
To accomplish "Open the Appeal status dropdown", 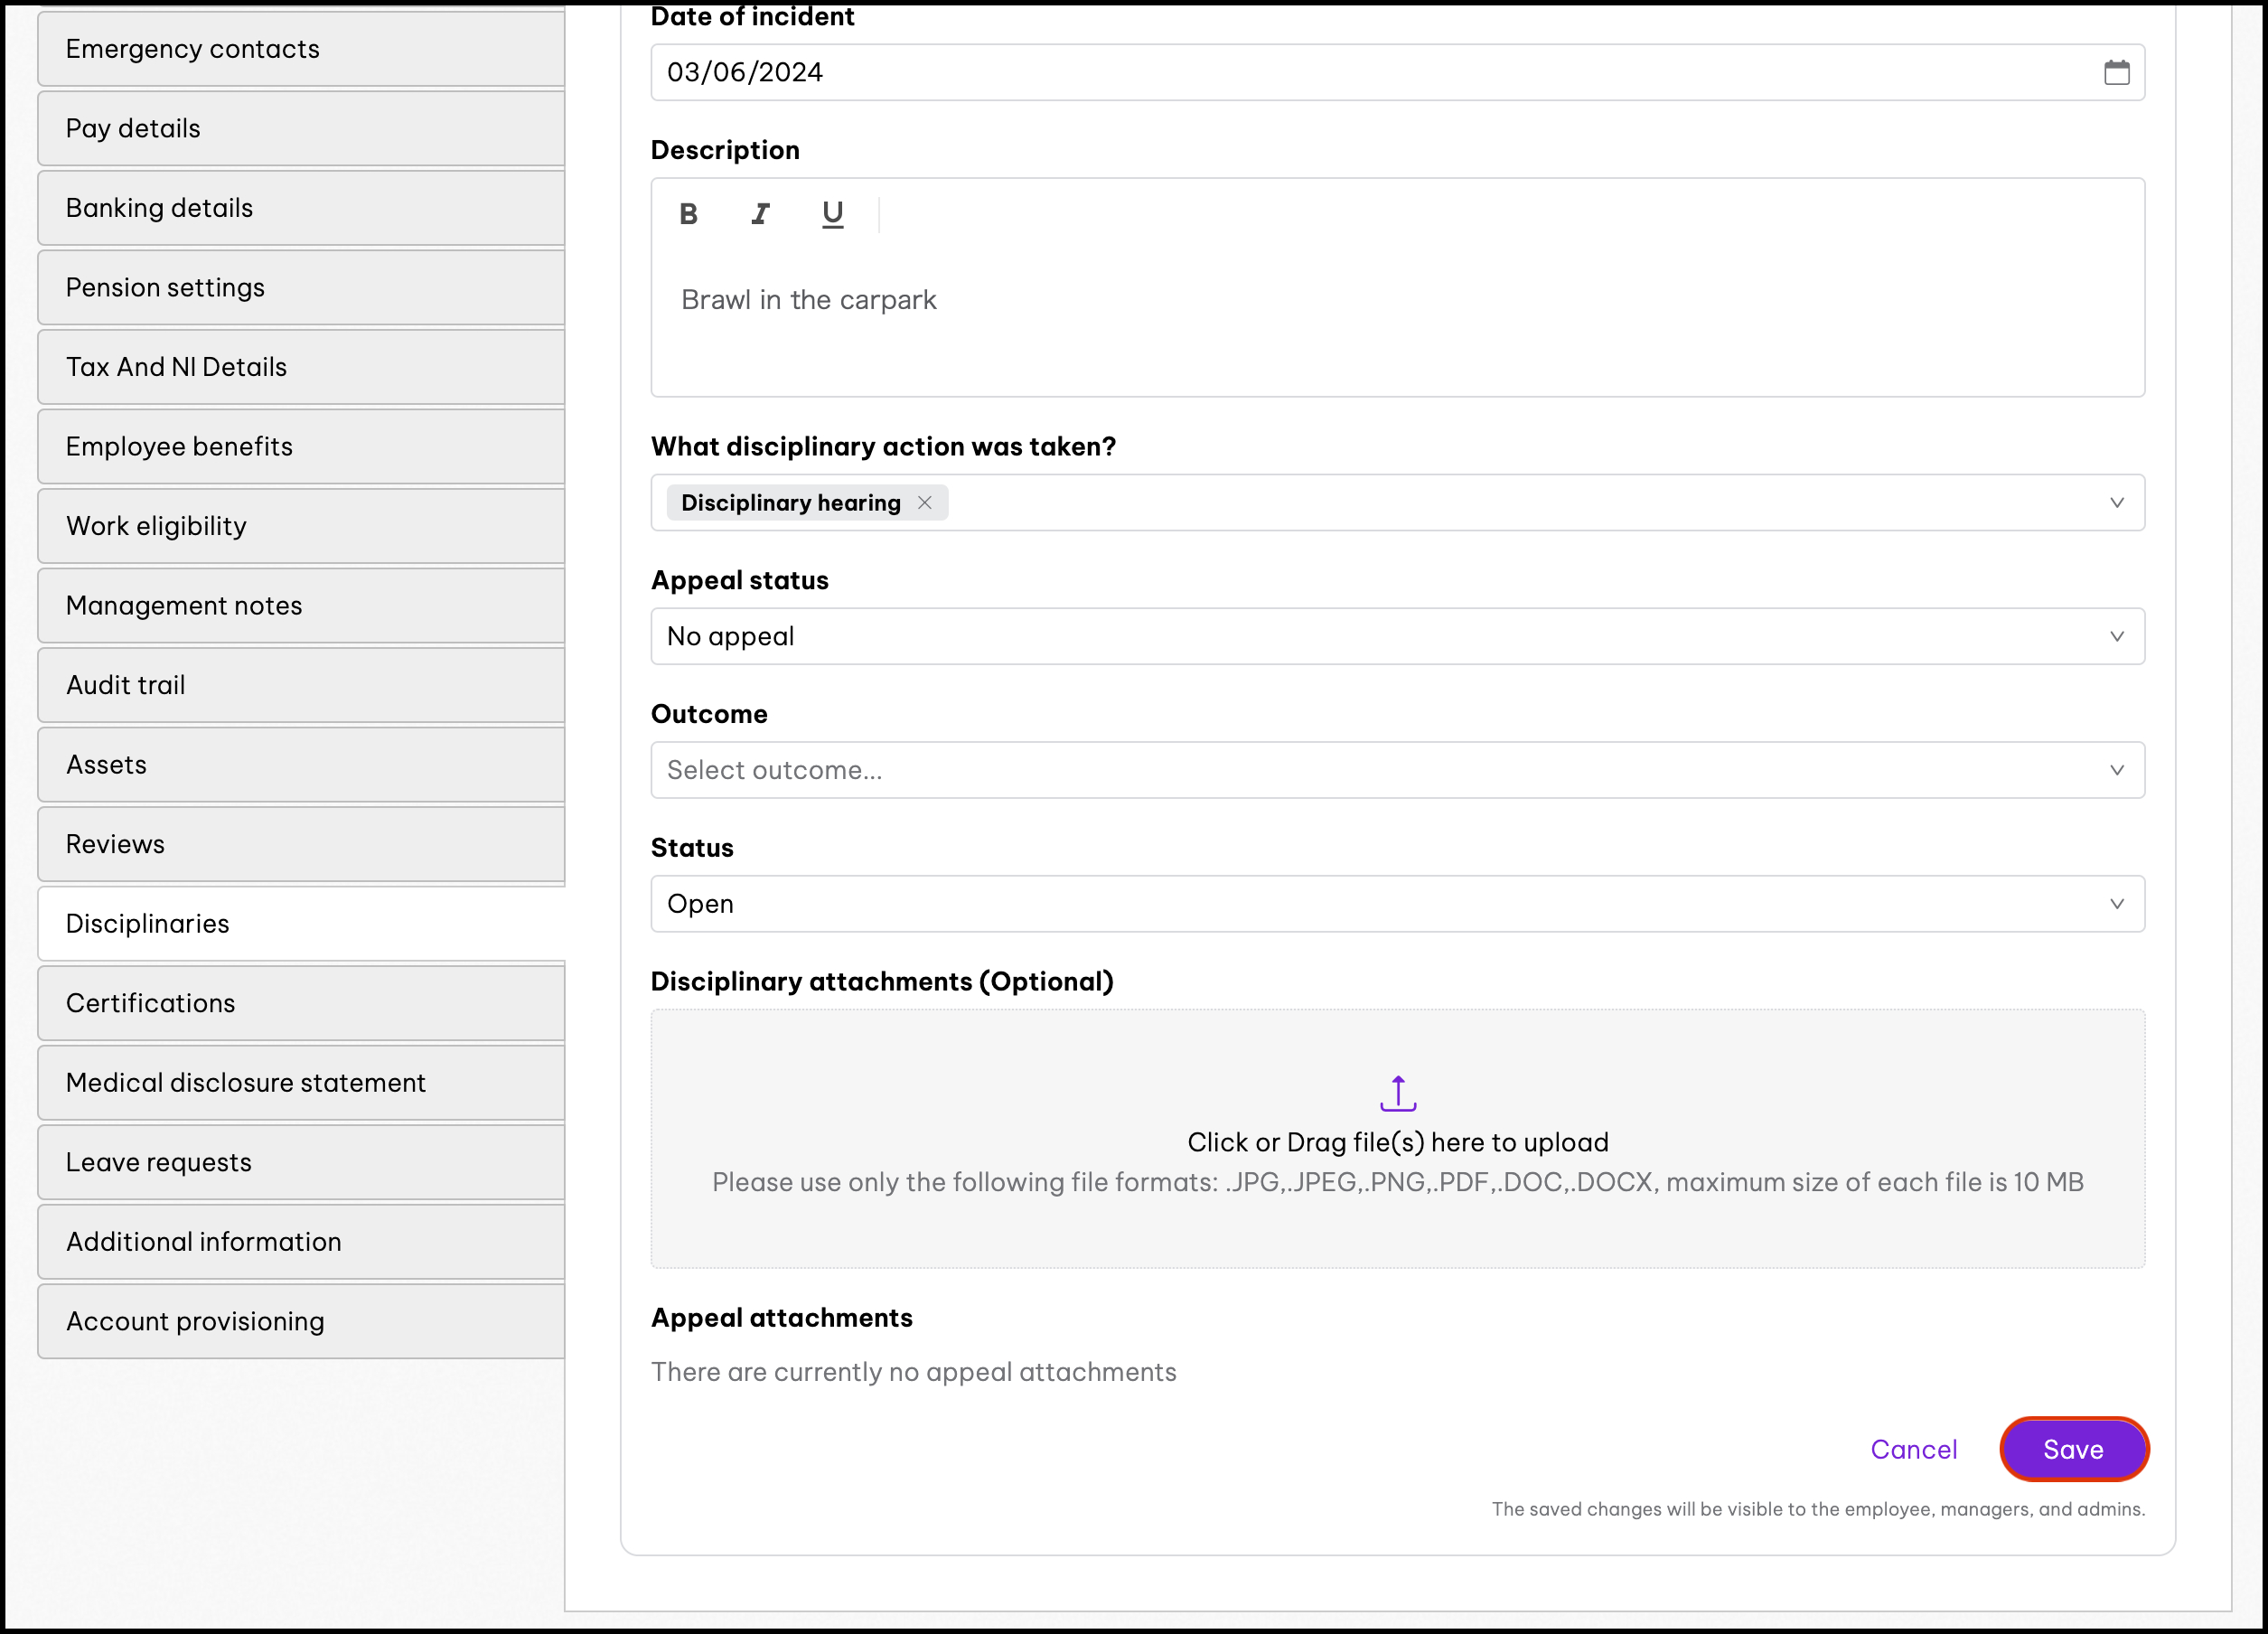I will [x=1397, y=636].
